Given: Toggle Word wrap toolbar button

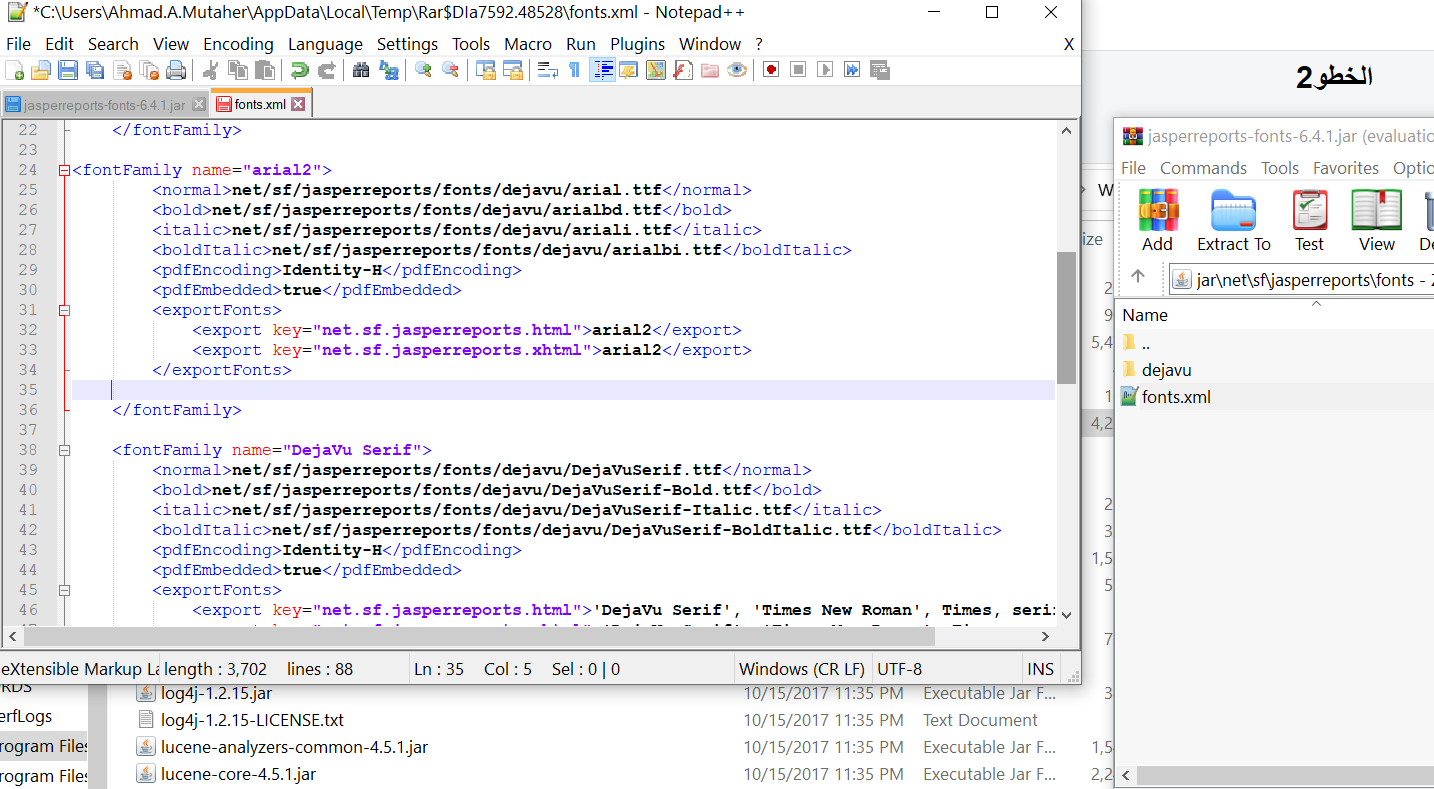Looking at the screenshot, I should coord(547,70).
